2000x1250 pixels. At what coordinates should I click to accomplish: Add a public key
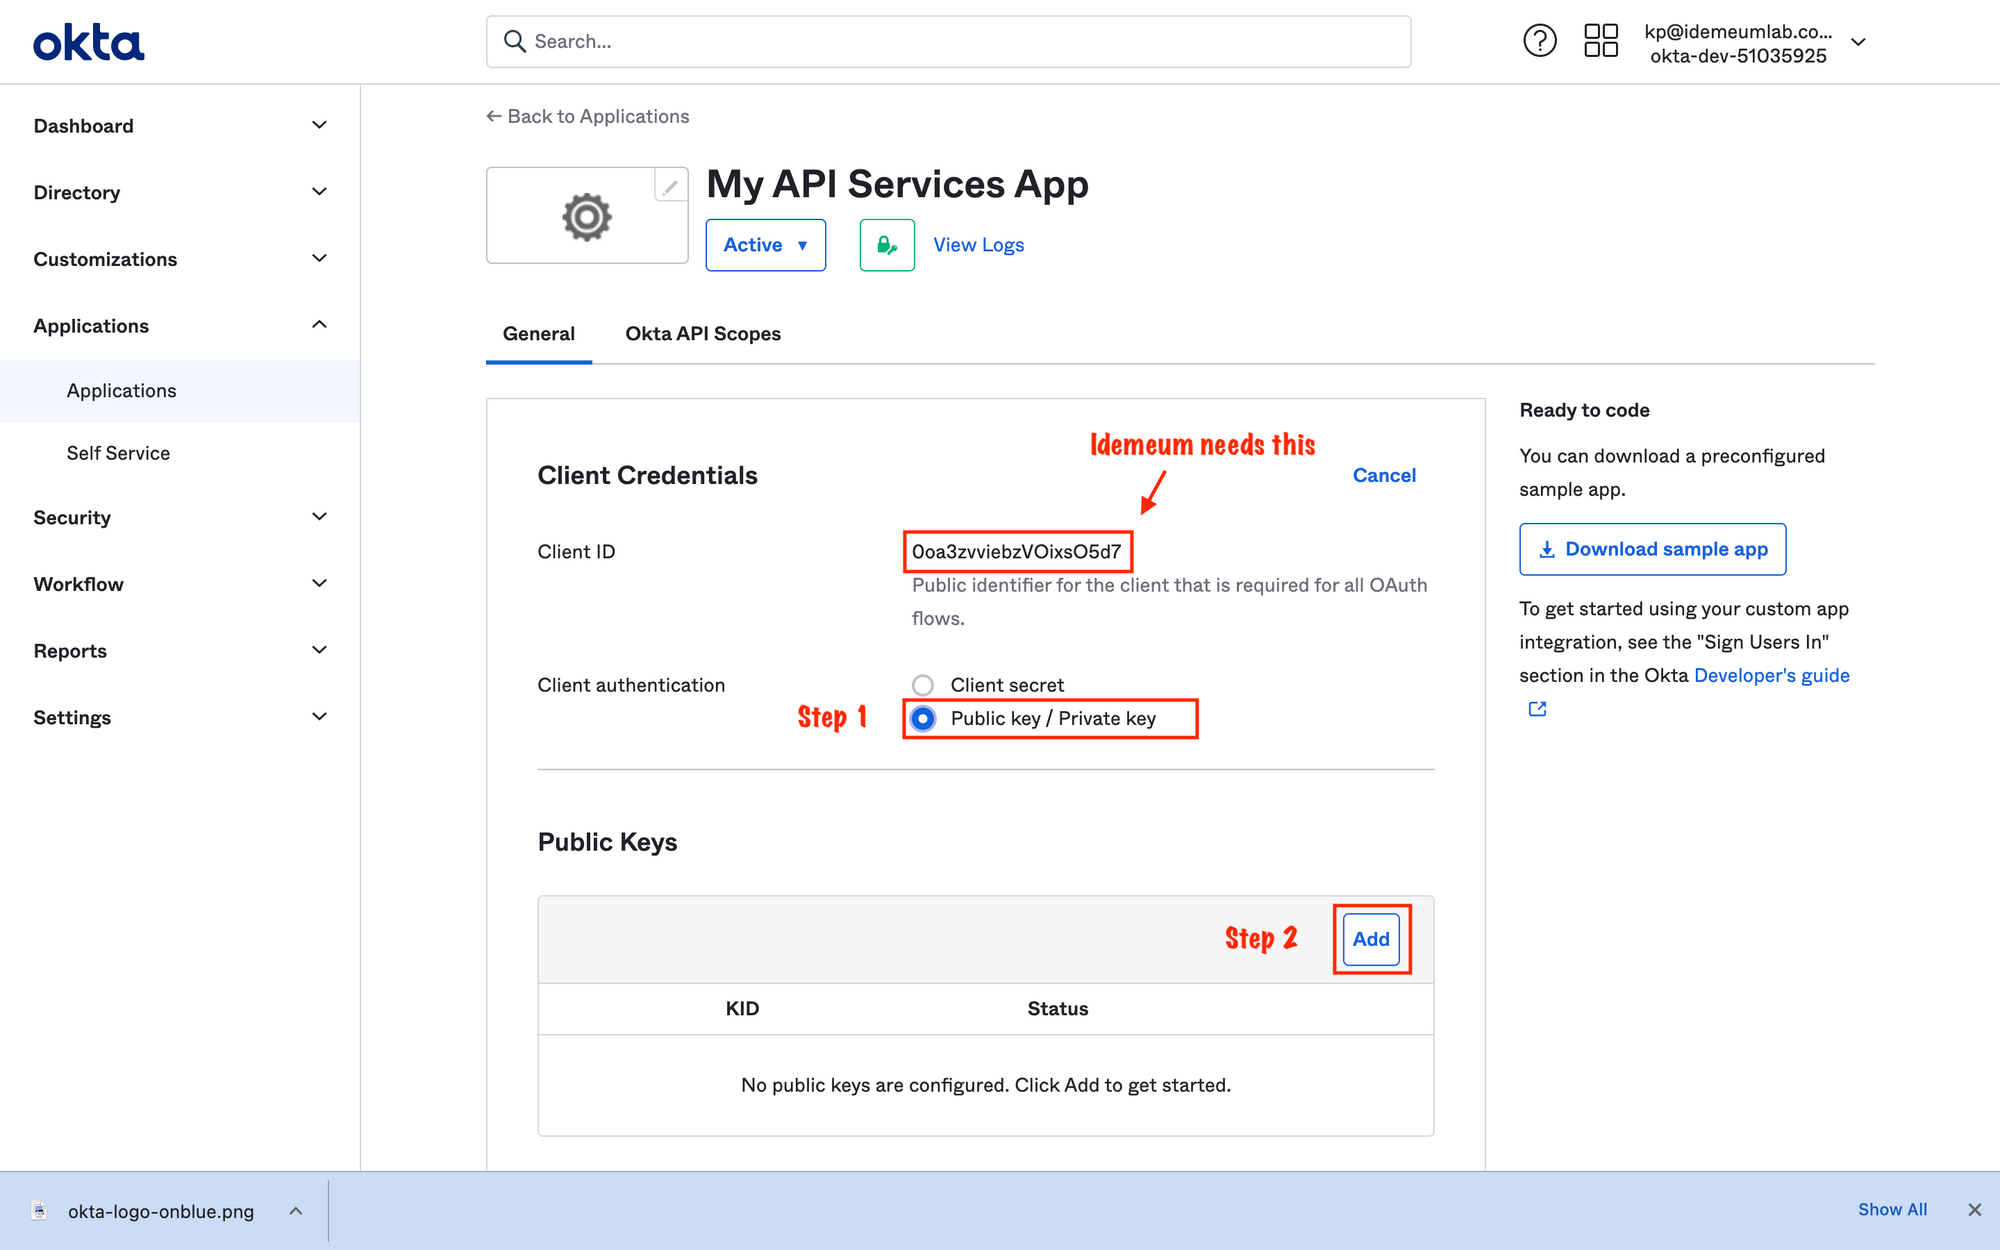point(1371,939)
